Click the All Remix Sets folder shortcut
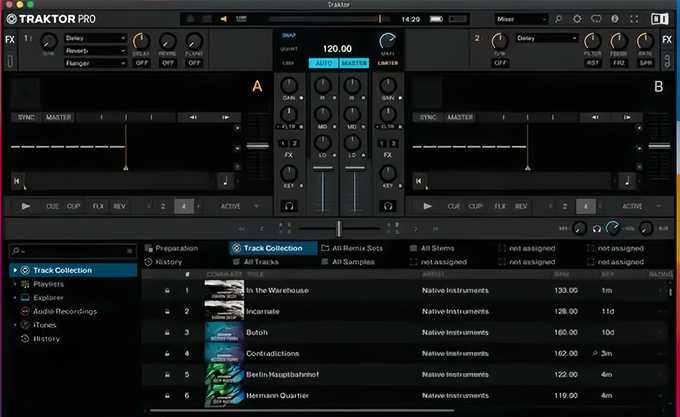This screenshot has width=680, height=417. tap(358, 248)
